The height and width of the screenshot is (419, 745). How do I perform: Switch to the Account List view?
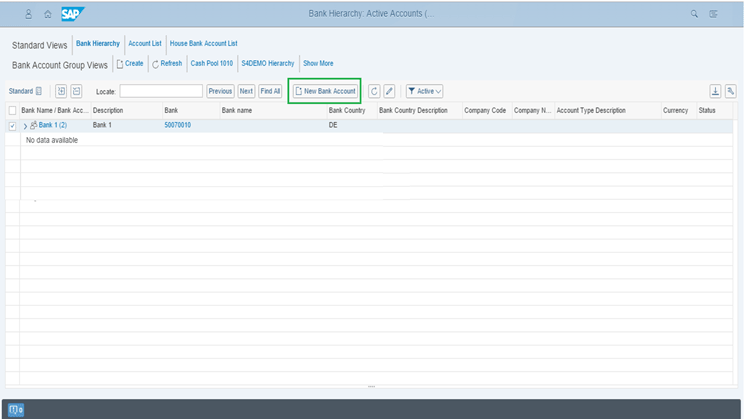[145, 44]
